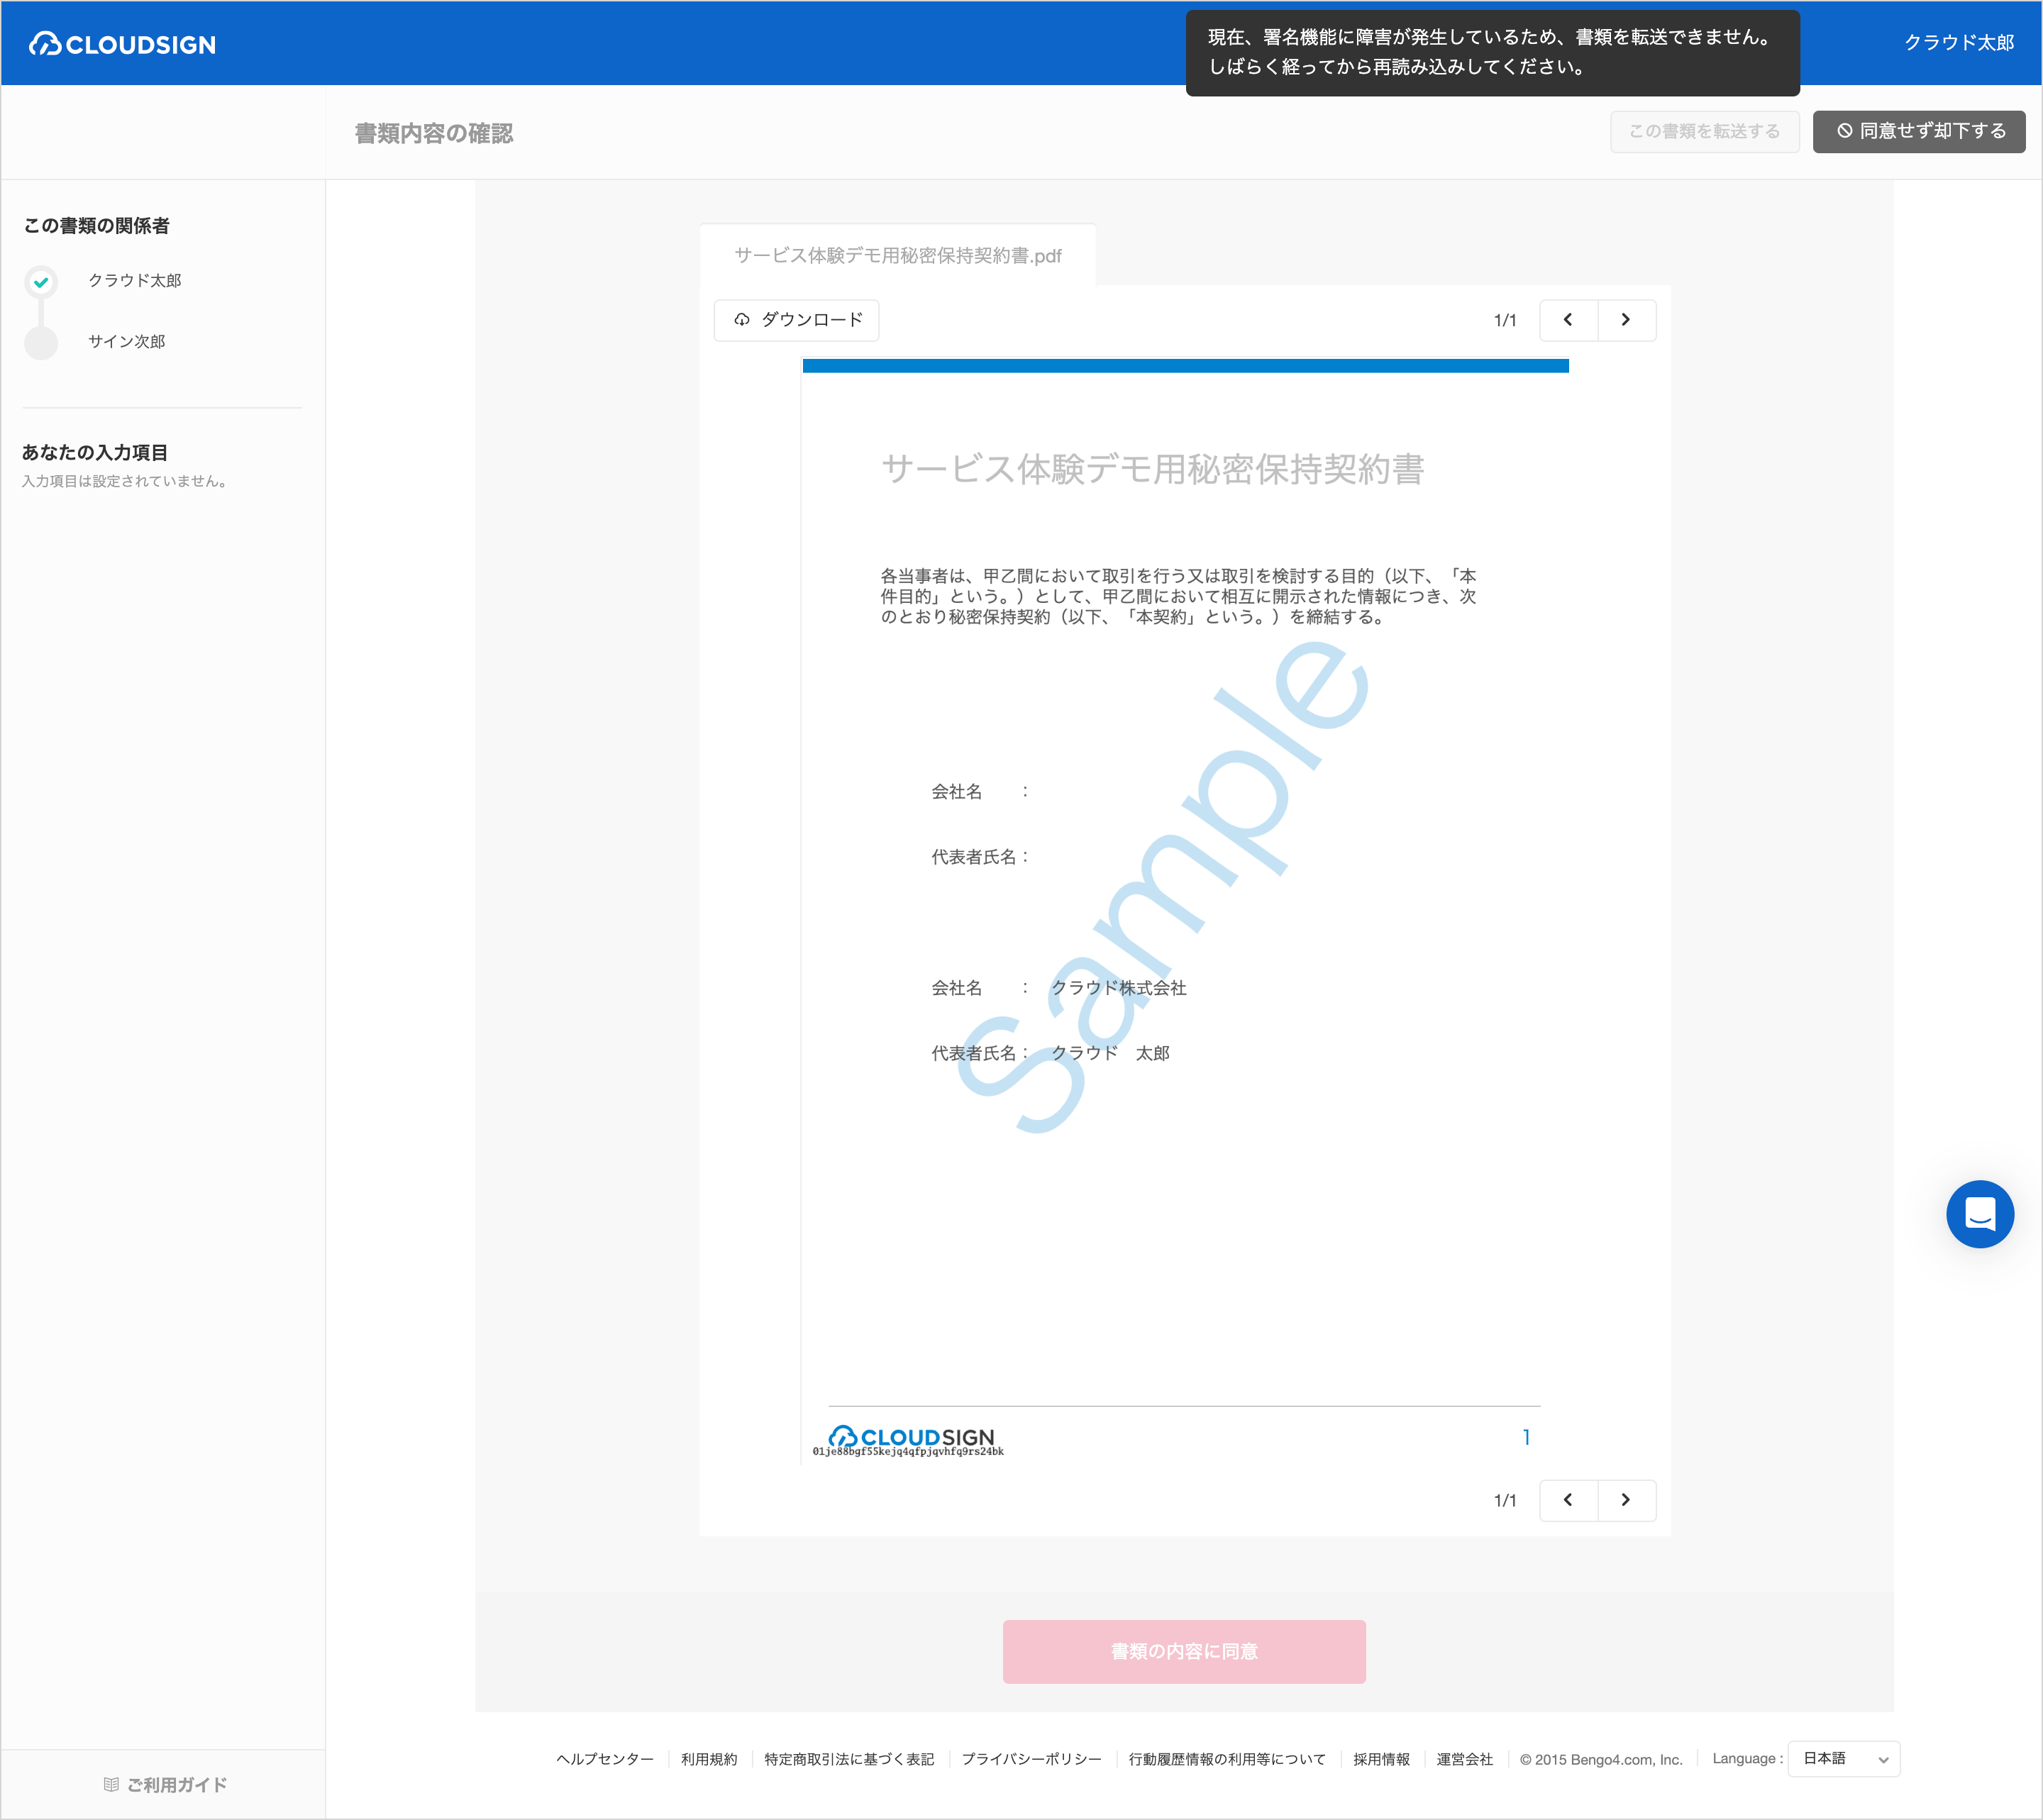Go to previous page using top arrow
2043x1820 pixels.
click(1568, 320)
